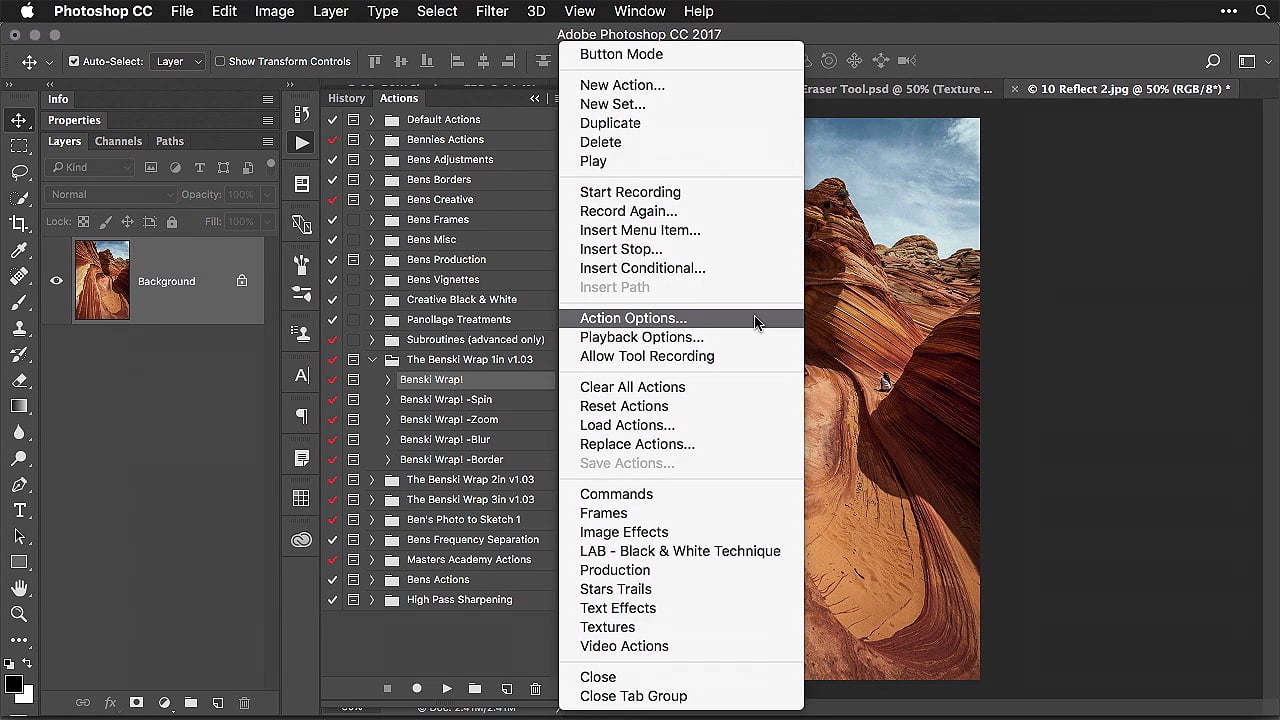Select the Gradient tool
Viewport: 1280px width, 720px height.
[x=19, y=406]
